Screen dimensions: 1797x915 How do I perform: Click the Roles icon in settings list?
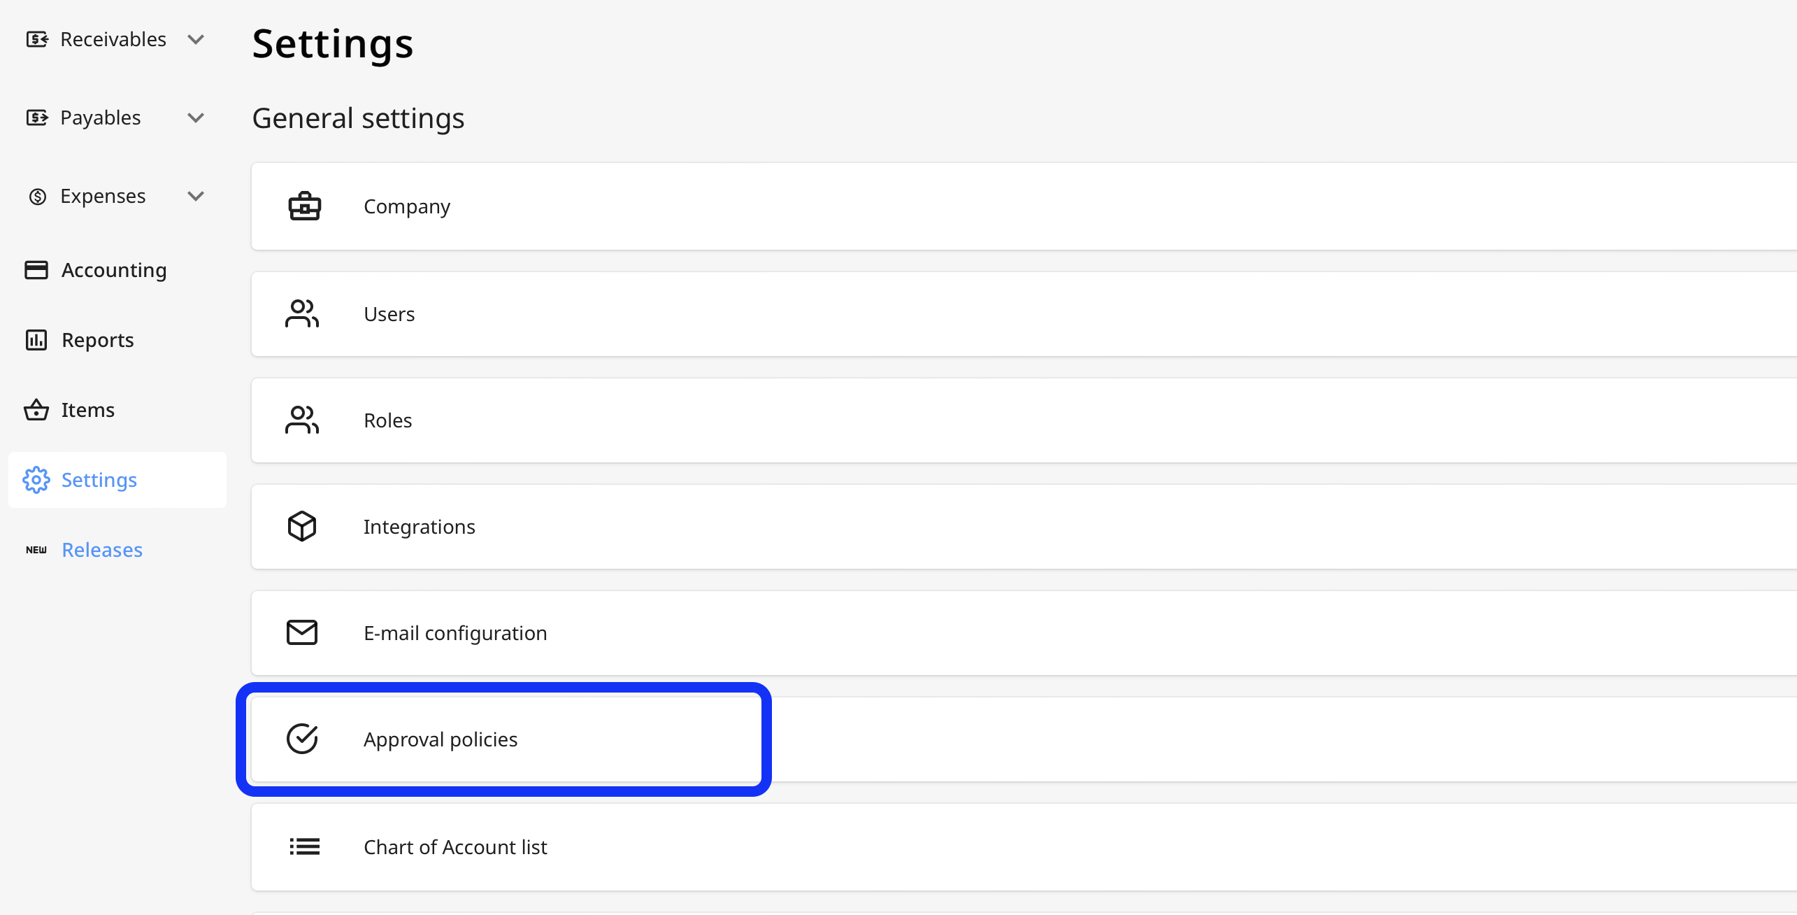pos(303,420)
